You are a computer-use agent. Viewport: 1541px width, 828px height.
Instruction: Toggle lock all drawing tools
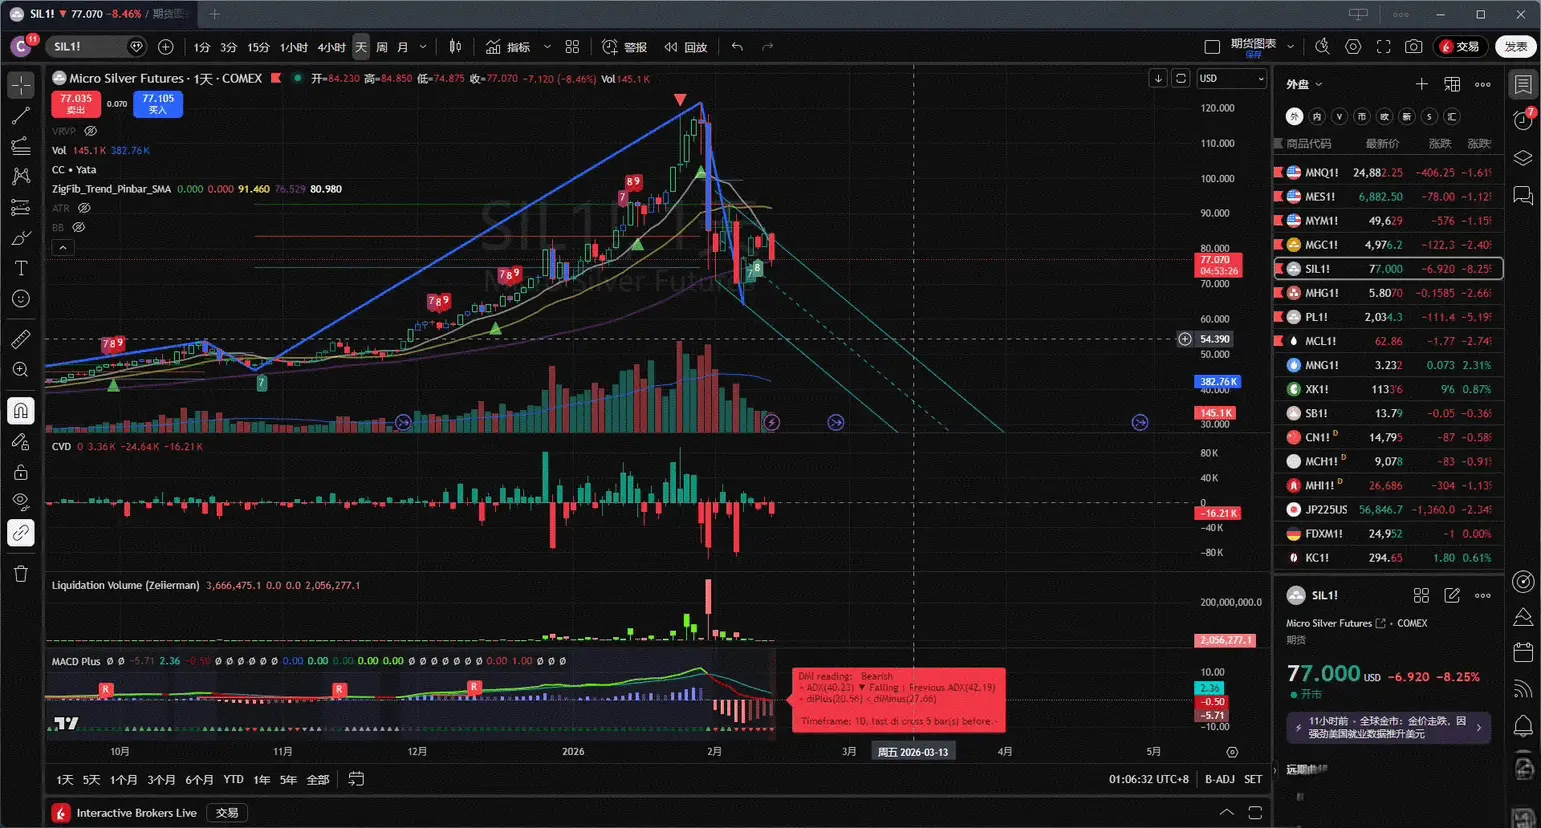pos(21,472)
